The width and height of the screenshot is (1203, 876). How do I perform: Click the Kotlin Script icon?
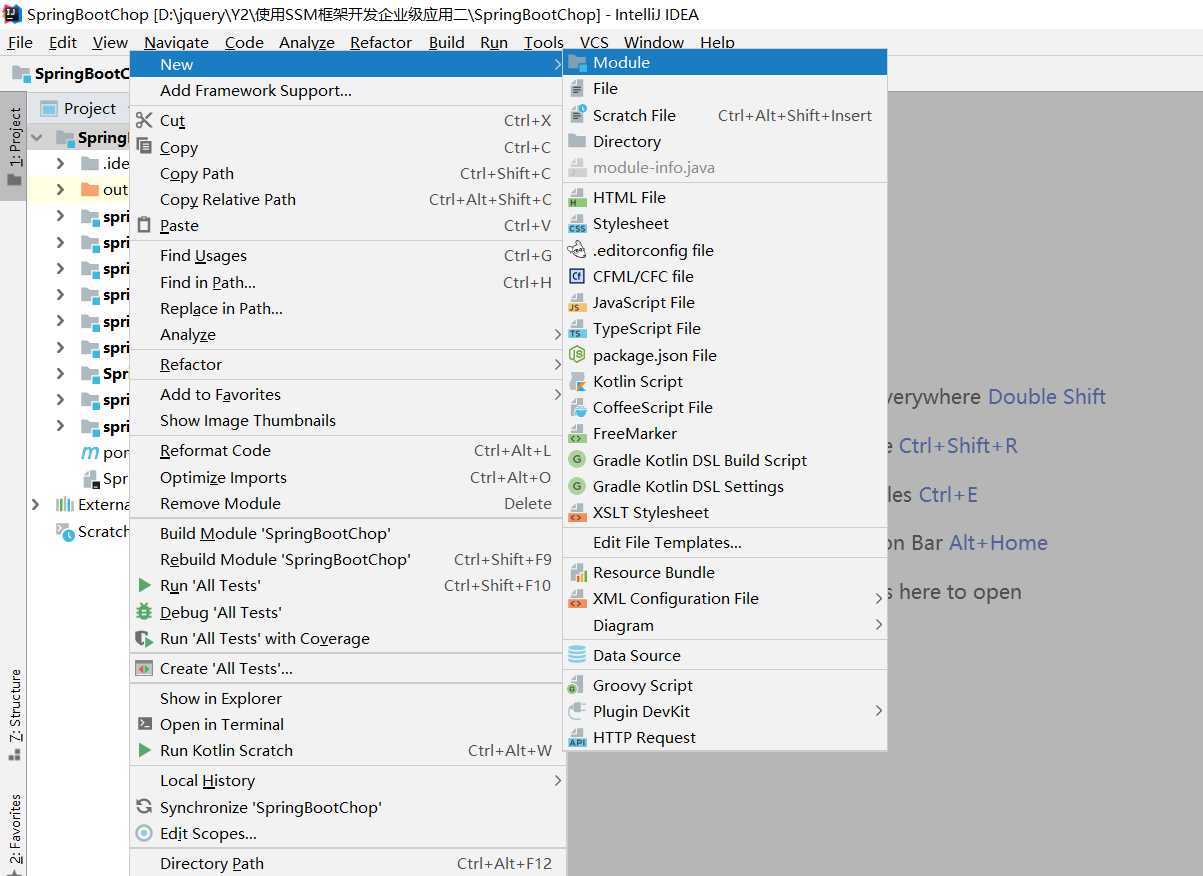coord(577,382)
